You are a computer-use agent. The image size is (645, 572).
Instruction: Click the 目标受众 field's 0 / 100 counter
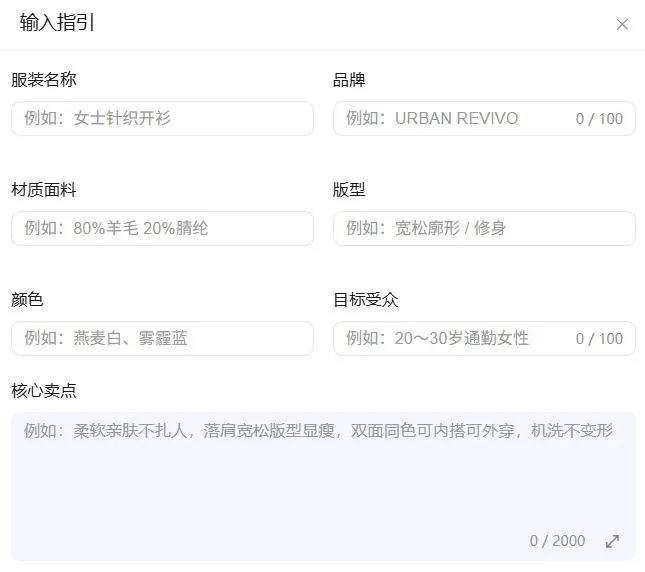click(599, 339)
